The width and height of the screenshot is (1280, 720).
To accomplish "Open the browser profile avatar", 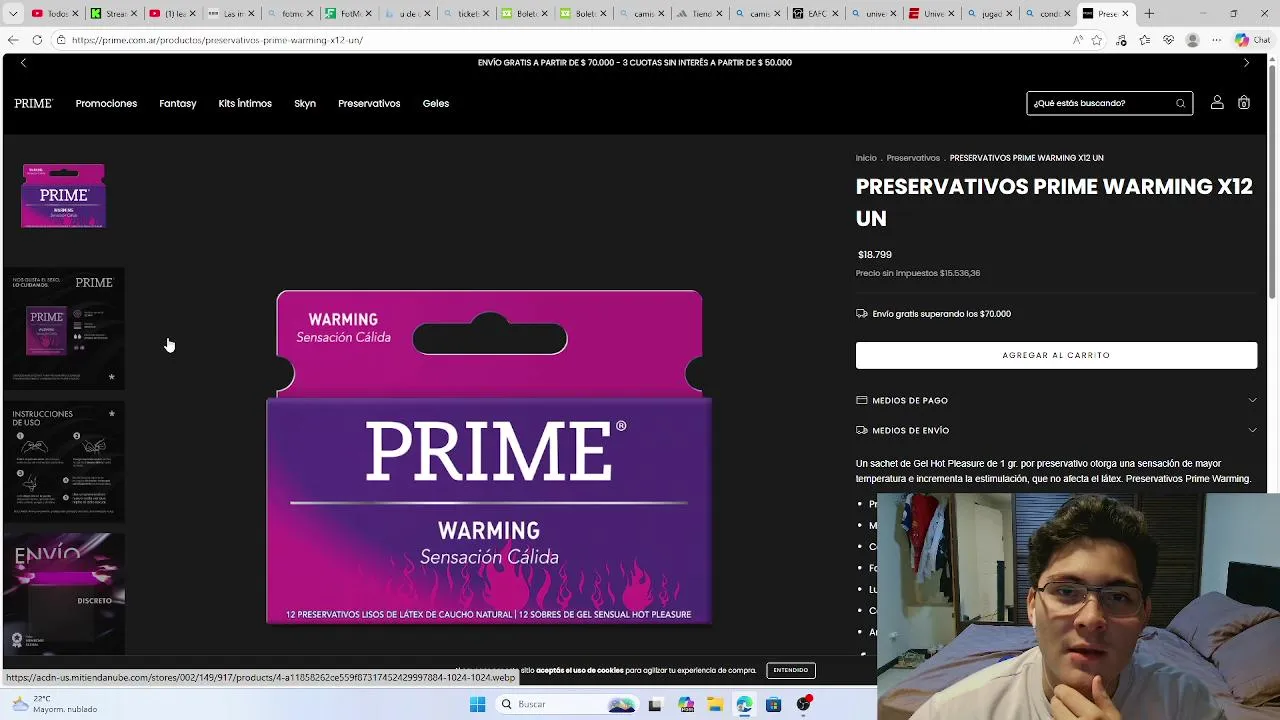I will coord(1192,40).
